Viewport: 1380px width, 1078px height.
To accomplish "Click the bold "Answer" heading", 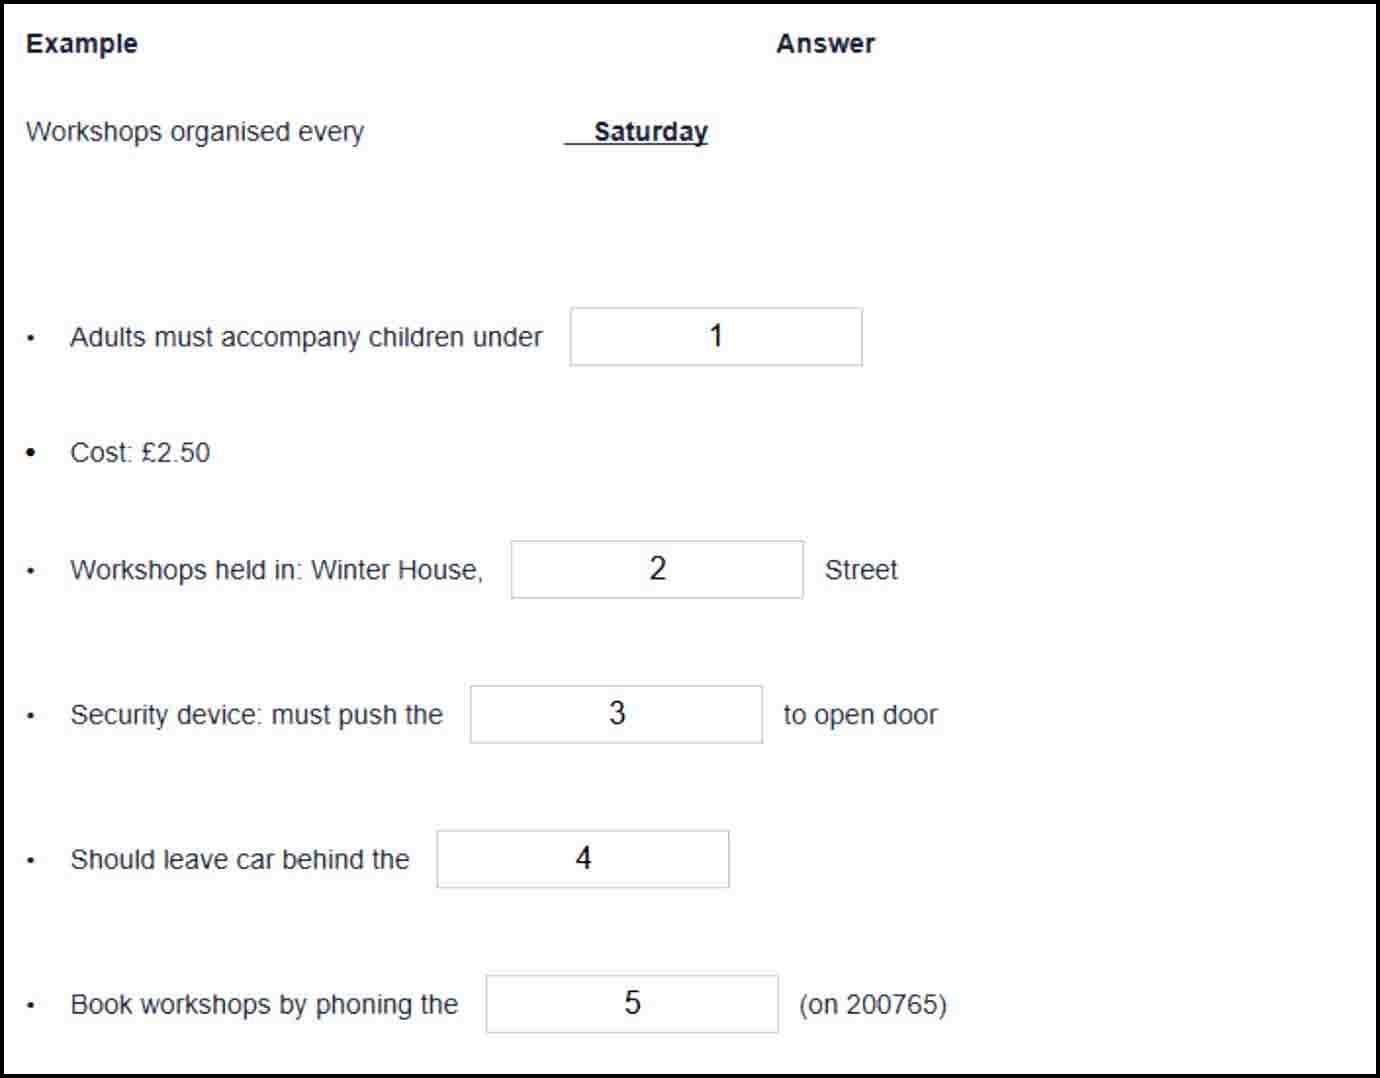I will [x=825, y=44].
